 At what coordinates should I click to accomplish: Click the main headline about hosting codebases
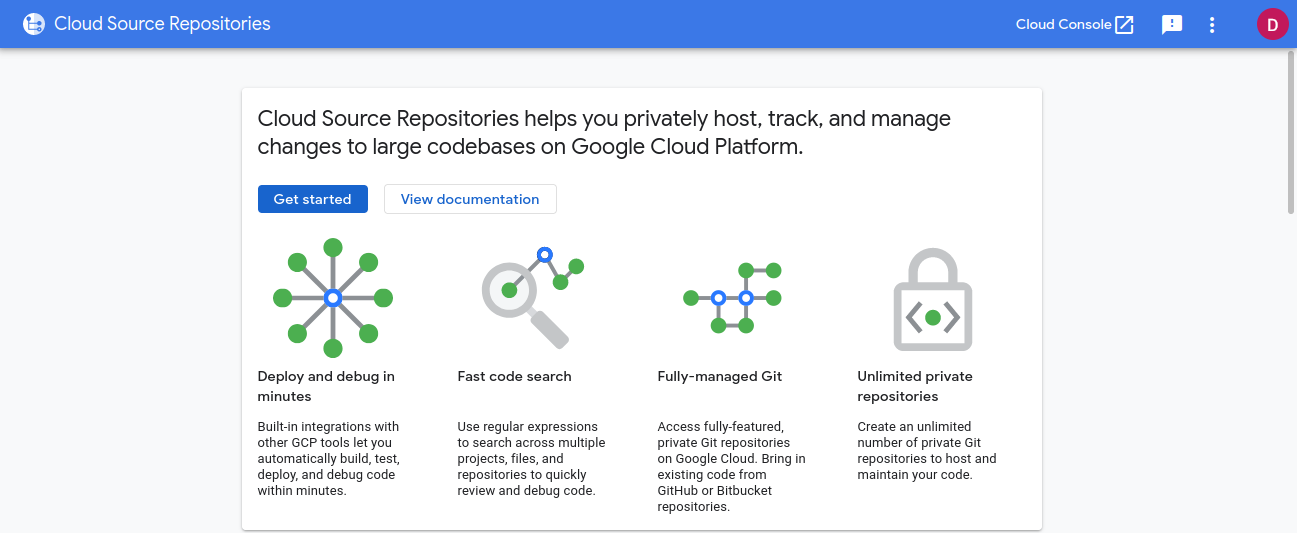604,132
